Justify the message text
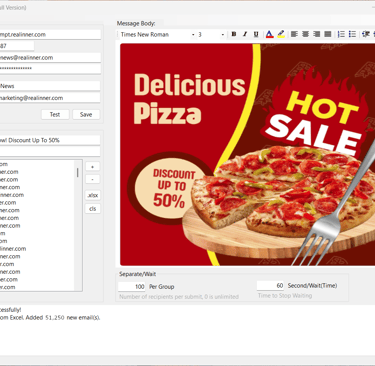Screen dimensions: 375x366 [328, 34]
